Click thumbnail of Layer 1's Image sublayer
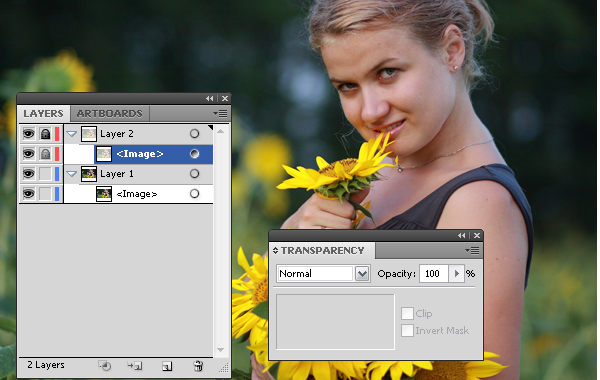Image resolution: width=600 pixels, height=380 pixels. 104,194
